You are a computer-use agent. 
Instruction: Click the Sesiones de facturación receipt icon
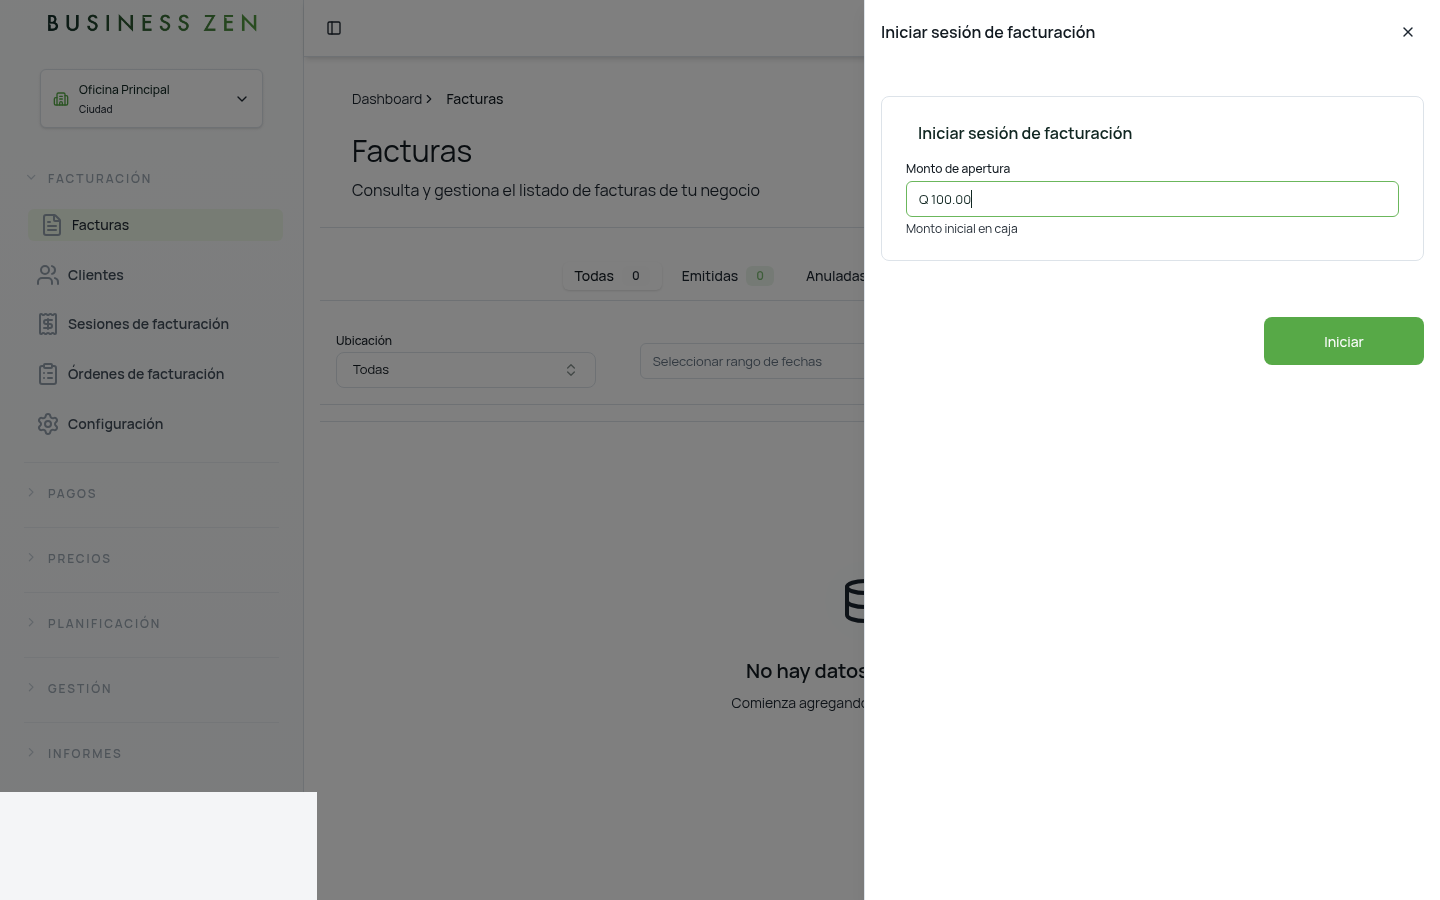pyautogui.click(x=48, y=324)
